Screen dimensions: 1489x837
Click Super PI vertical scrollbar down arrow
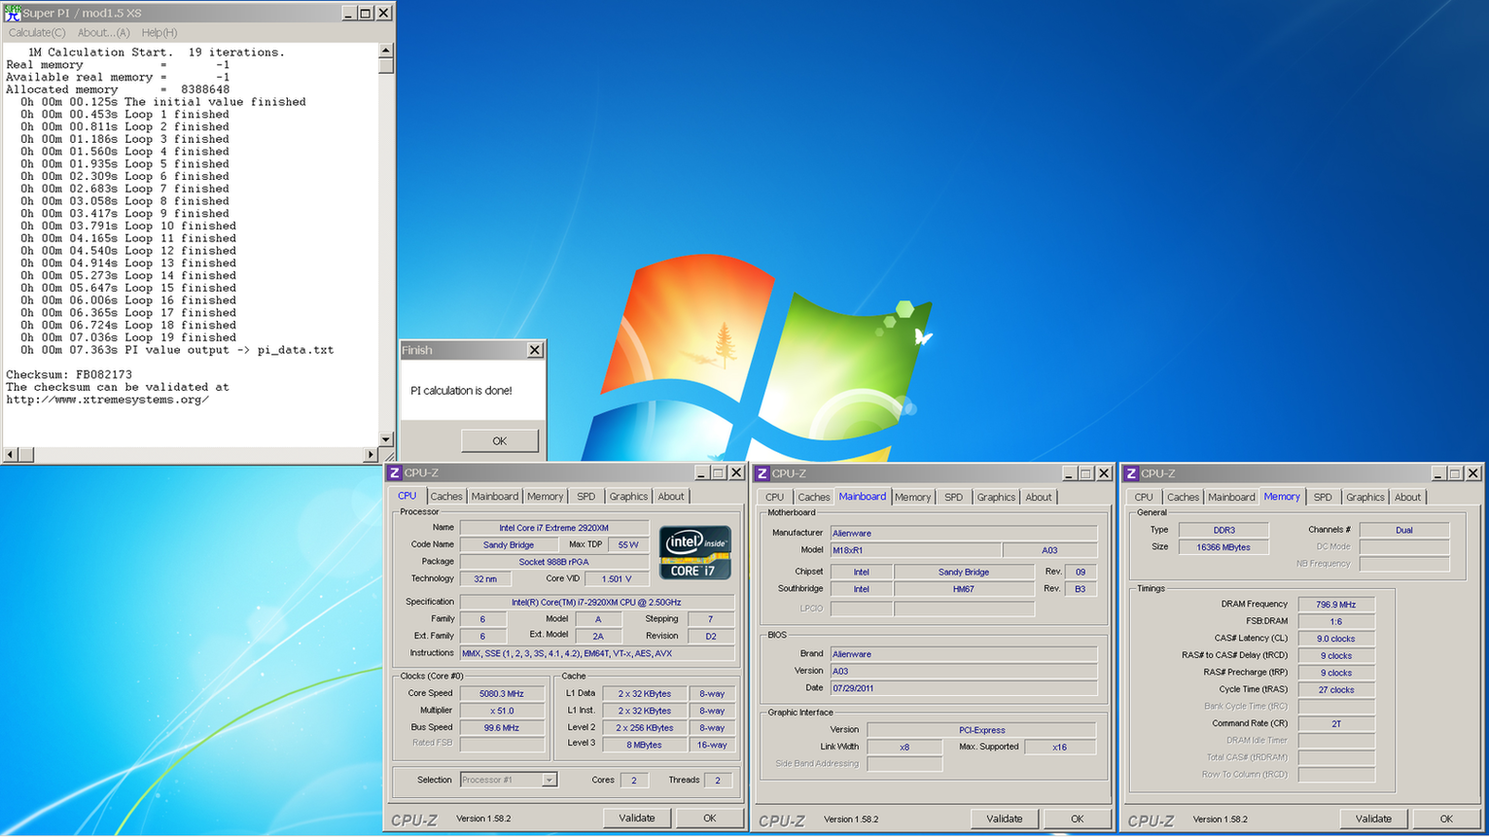click(x=386, y=439)
